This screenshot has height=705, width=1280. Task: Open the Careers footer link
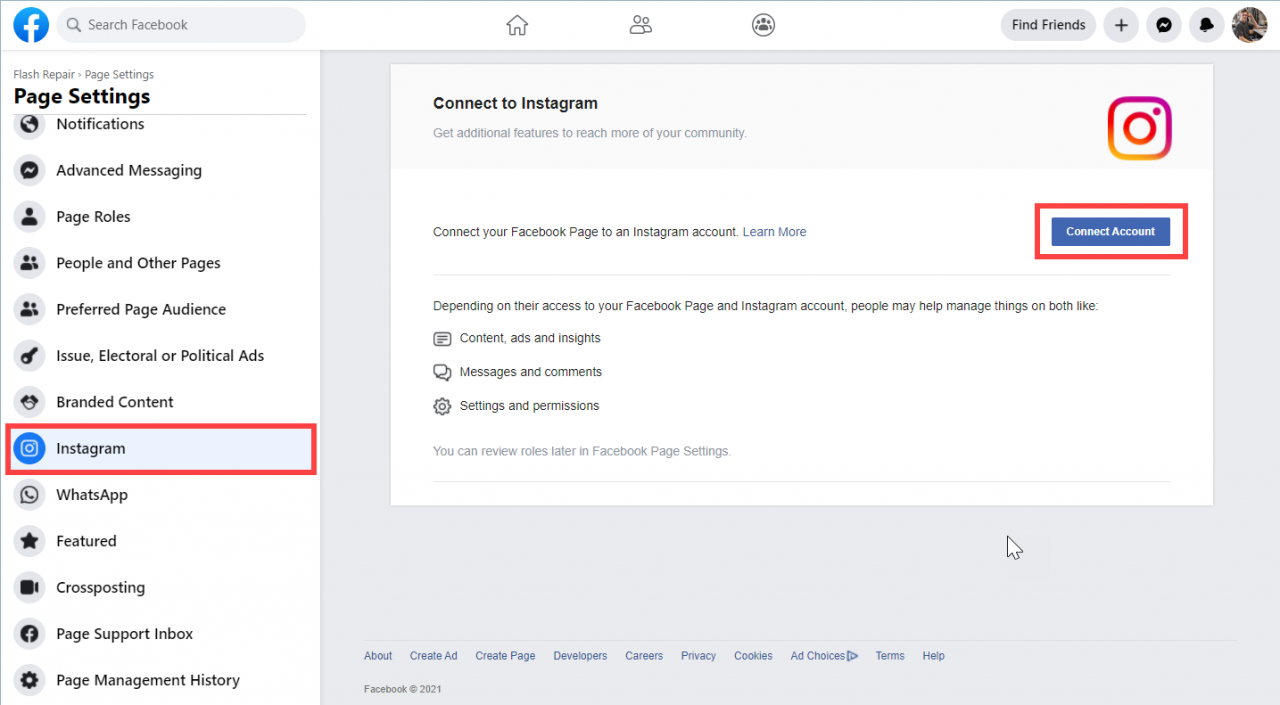click(x=644, y=656)
